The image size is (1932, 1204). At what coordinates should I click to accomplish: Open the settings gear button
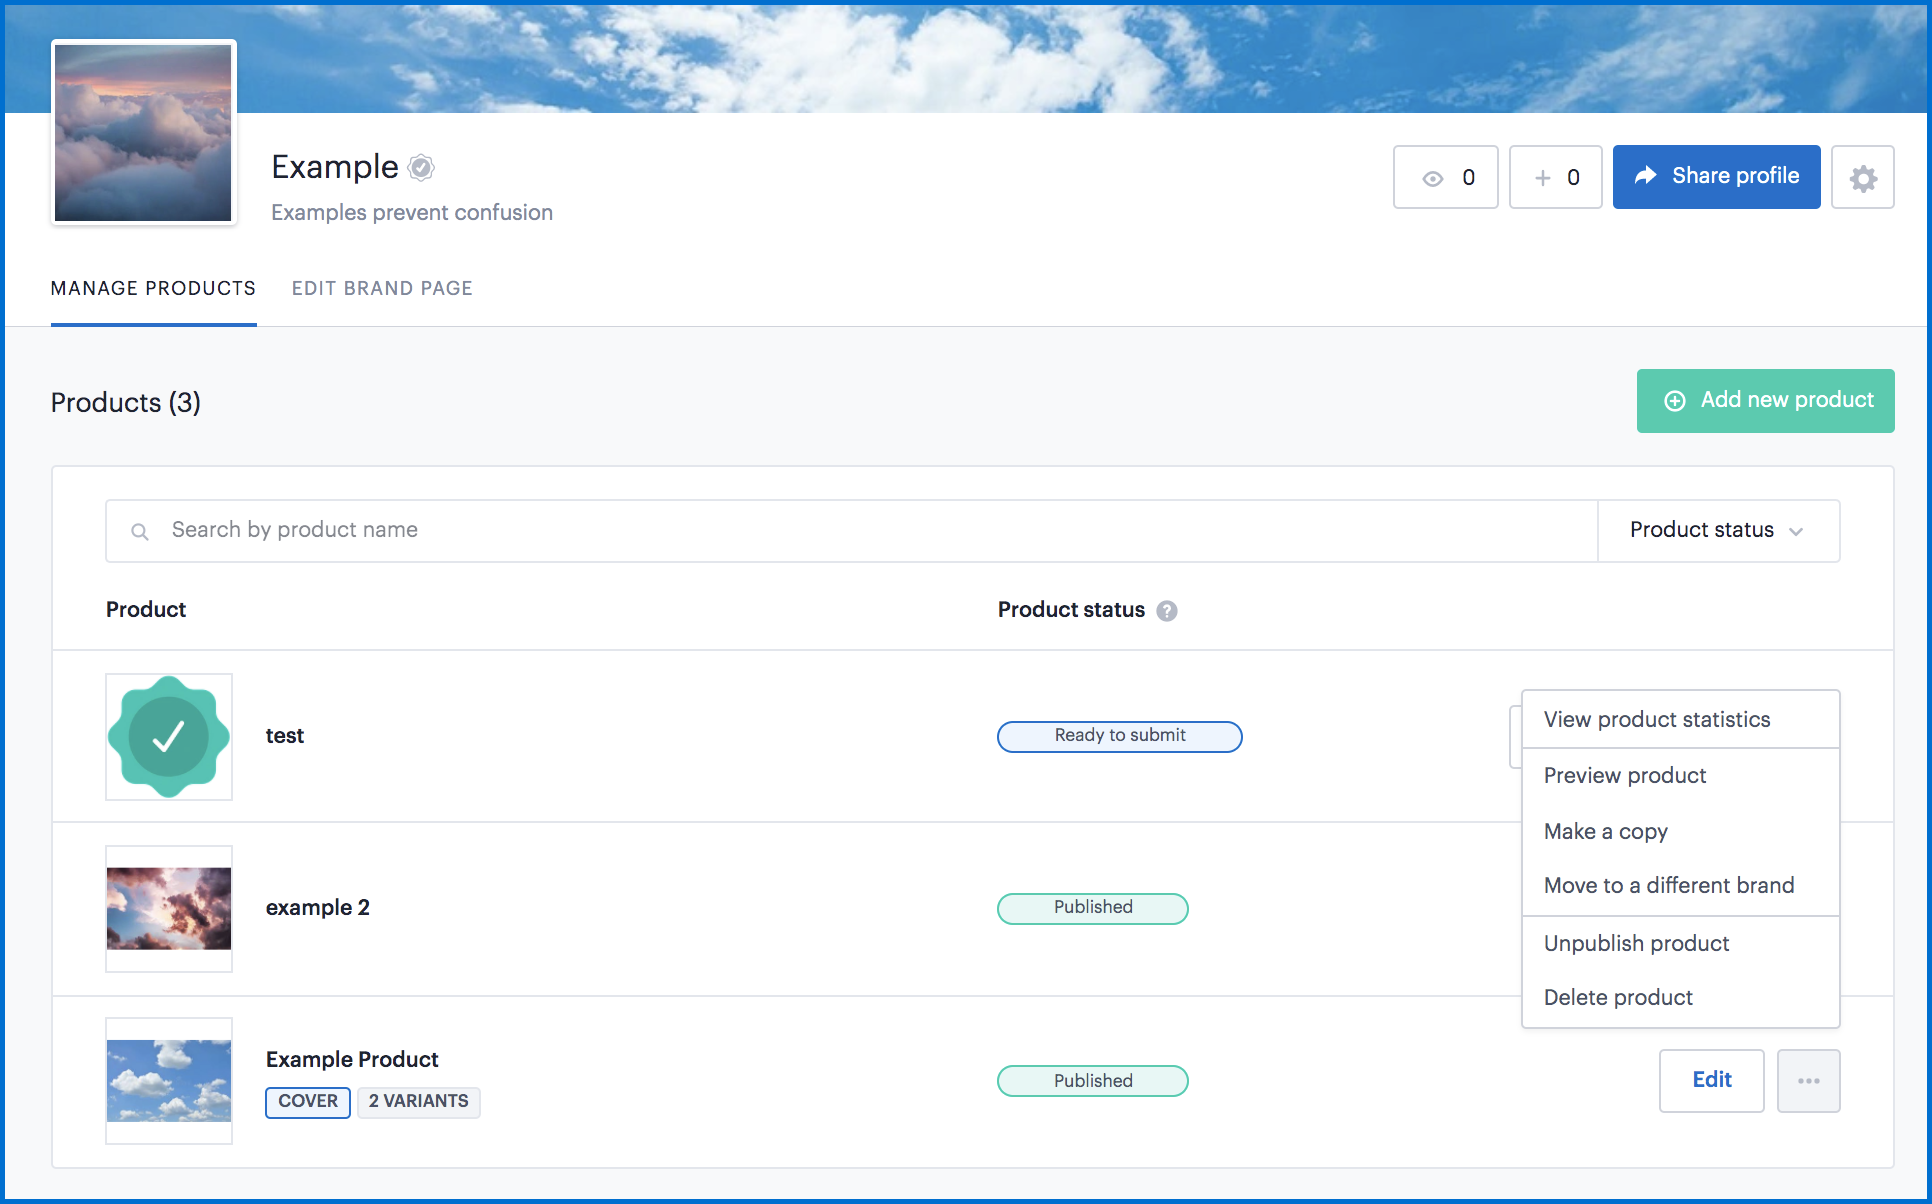tap(1862, 178)
